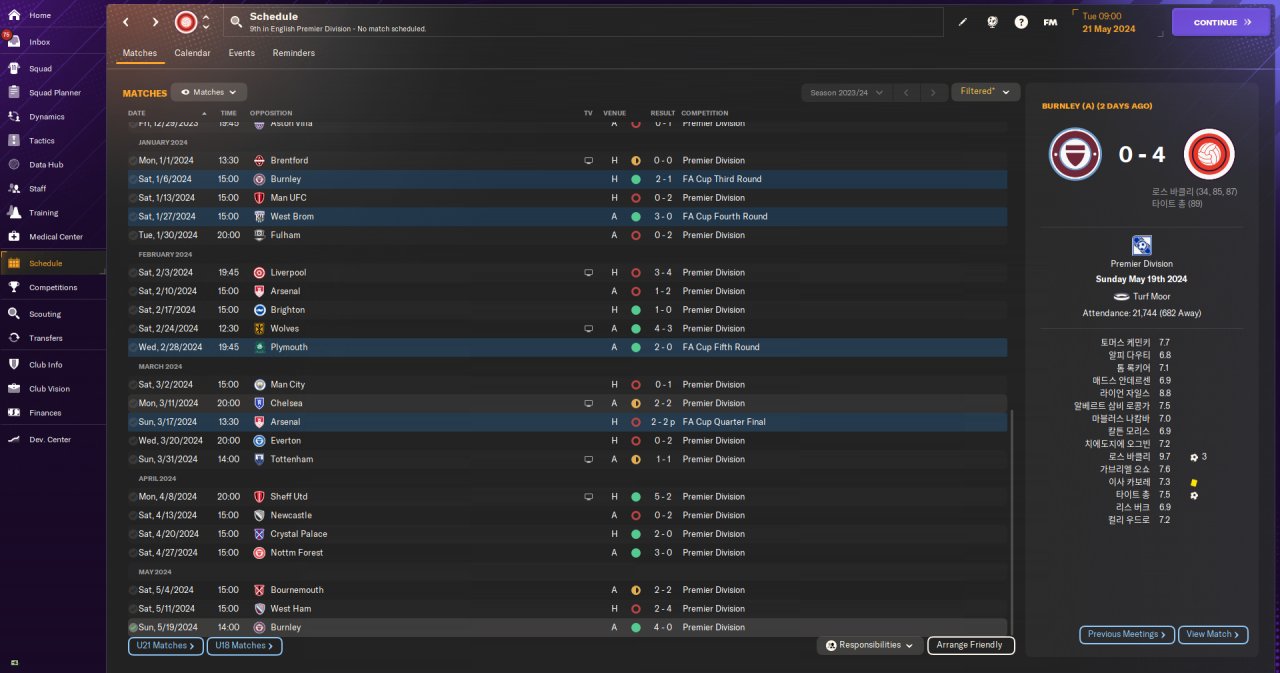Open Squad Planner icon in sidebar
The height and width of the screenshot is (673, 1280).
pyautogui.click(x=14, y=92)
